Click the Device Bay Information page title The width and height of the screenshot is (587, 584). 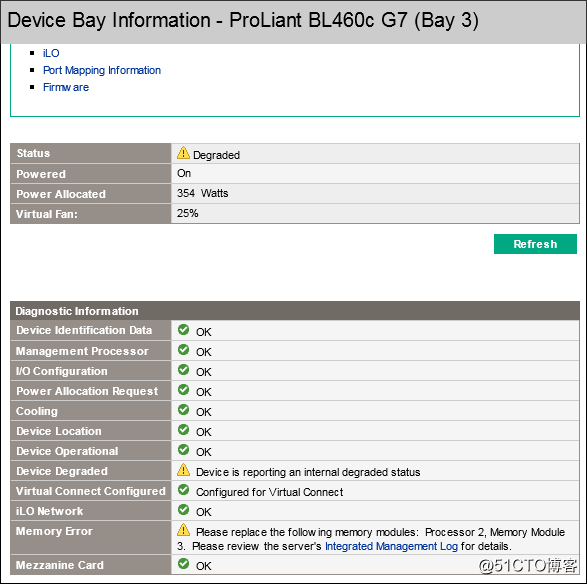243,21
